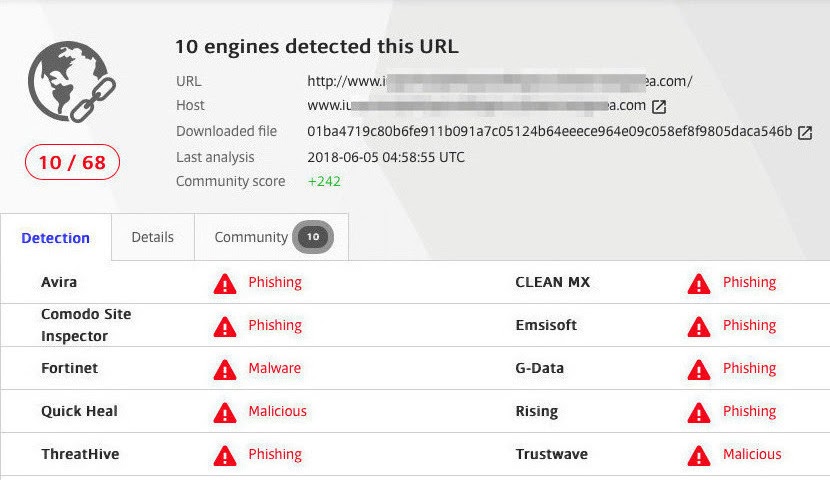Viewport: 830px width, 480px height.
Task: Select the Detection tab
Action: pos(56,238)
